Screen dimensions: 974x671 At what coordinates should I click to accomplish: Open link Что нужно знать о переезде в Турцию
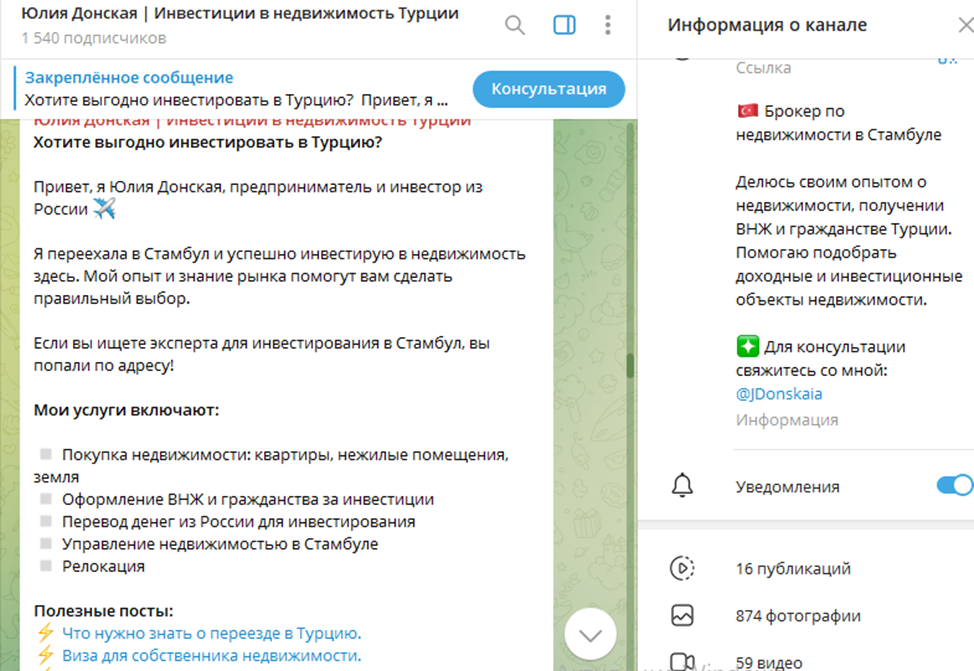click(x=211, y=633)
